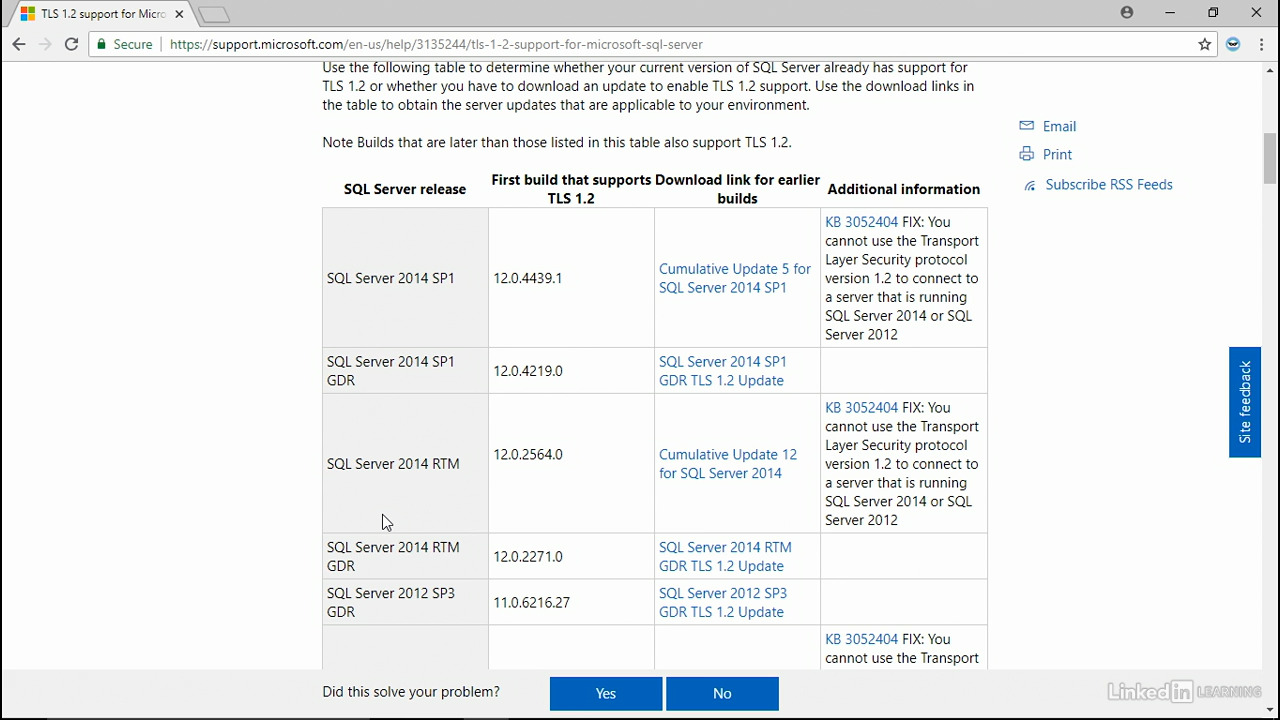
Task: Click the SQL Server release column header
Action: click(405, 189)
